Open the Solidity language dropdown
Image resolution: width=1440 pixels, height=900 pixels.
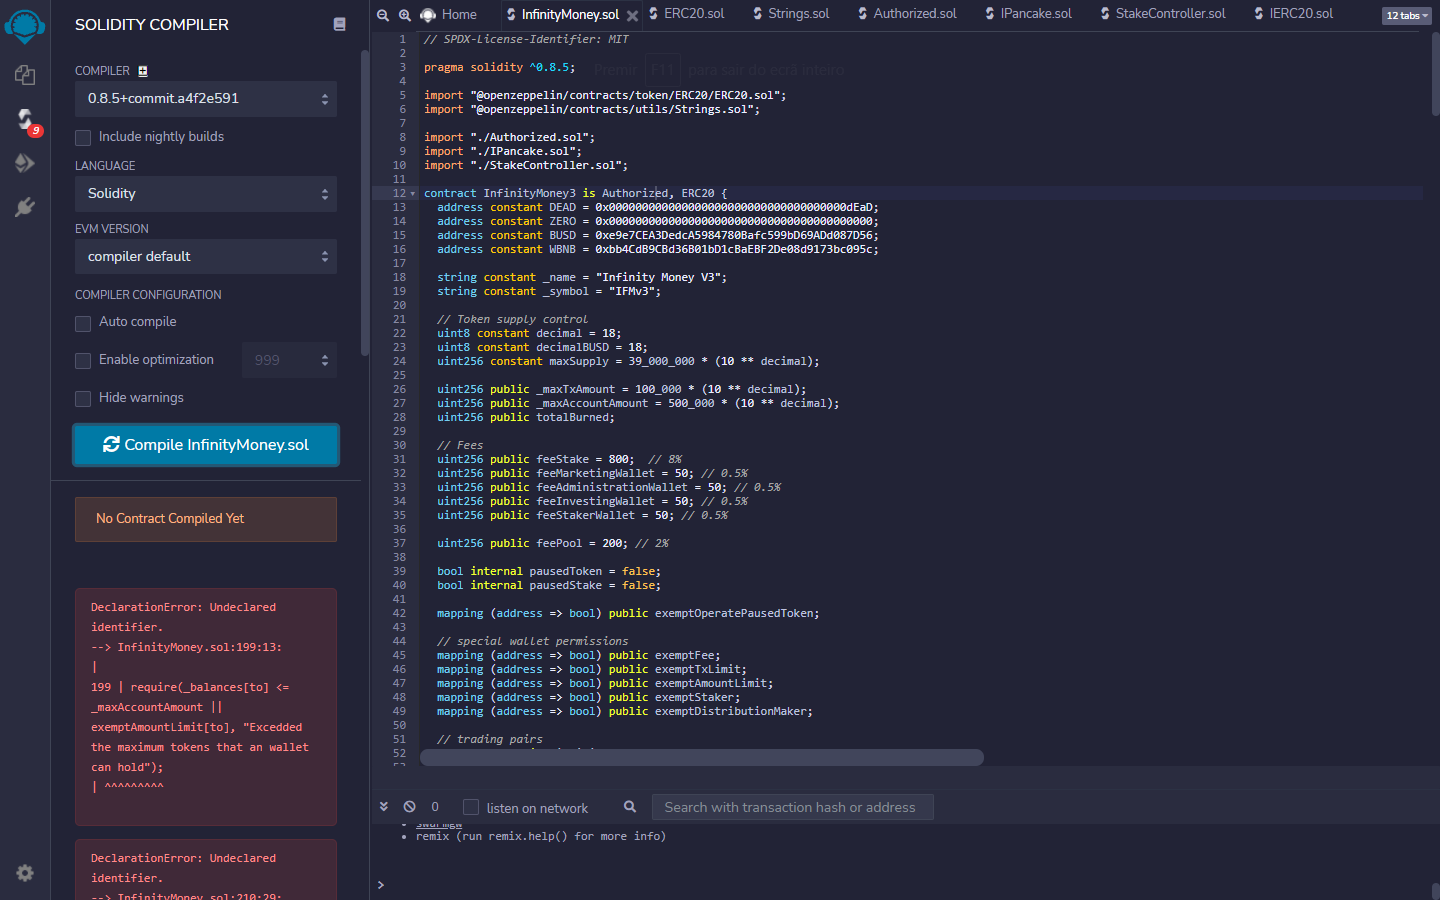(x=205, y=194)
